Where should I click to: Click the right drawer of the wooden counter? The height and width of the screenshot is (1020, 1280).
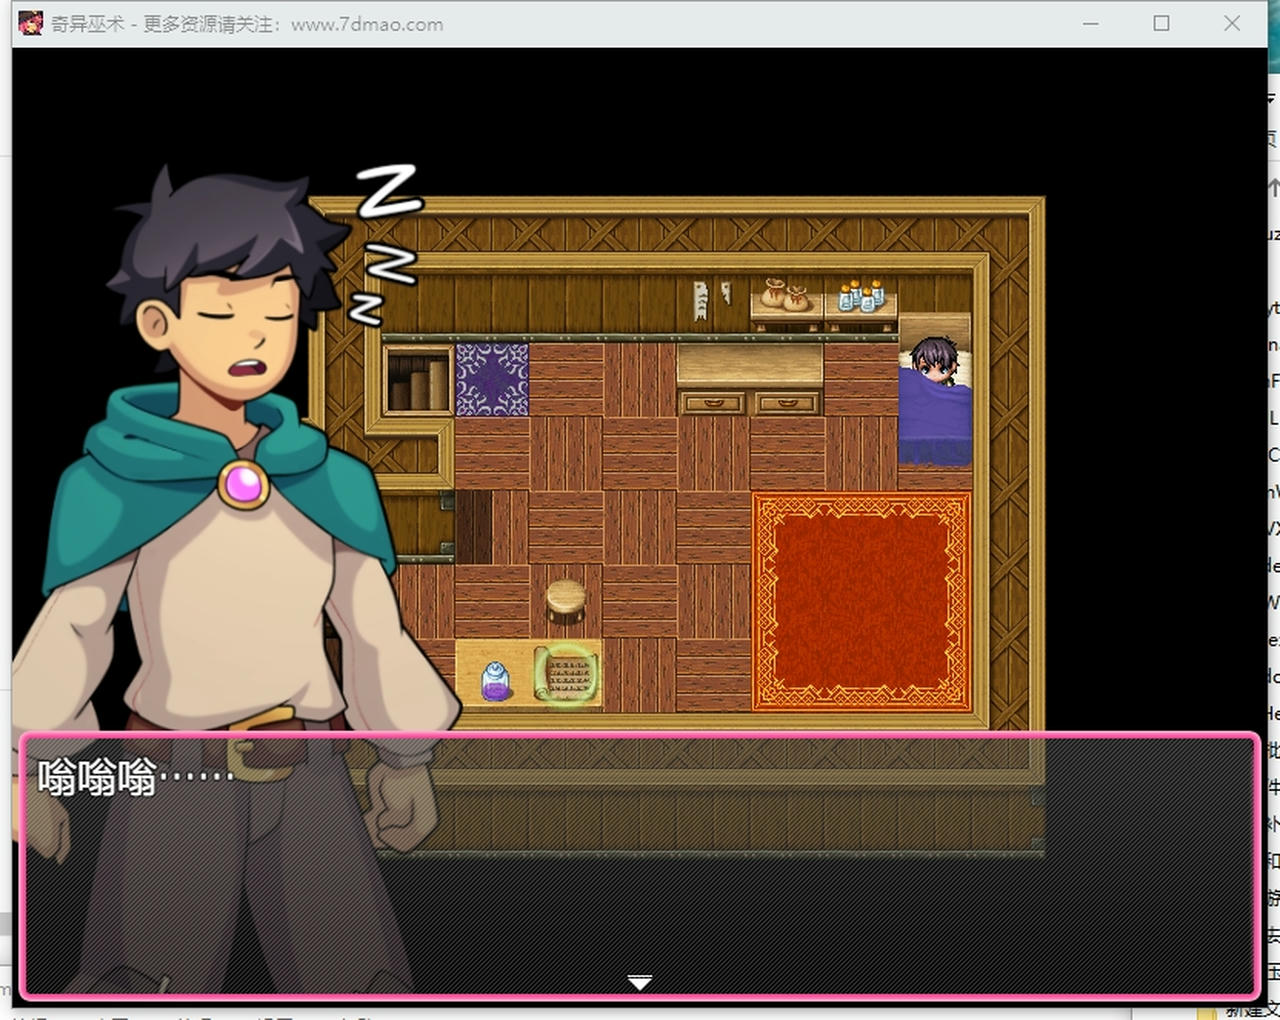786,403
